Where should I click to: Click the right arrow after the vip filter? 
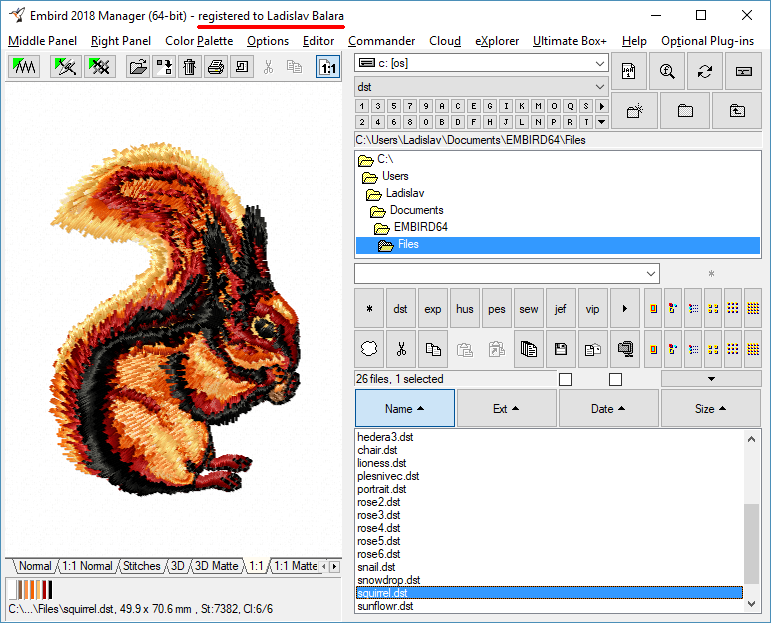point(624,308)
